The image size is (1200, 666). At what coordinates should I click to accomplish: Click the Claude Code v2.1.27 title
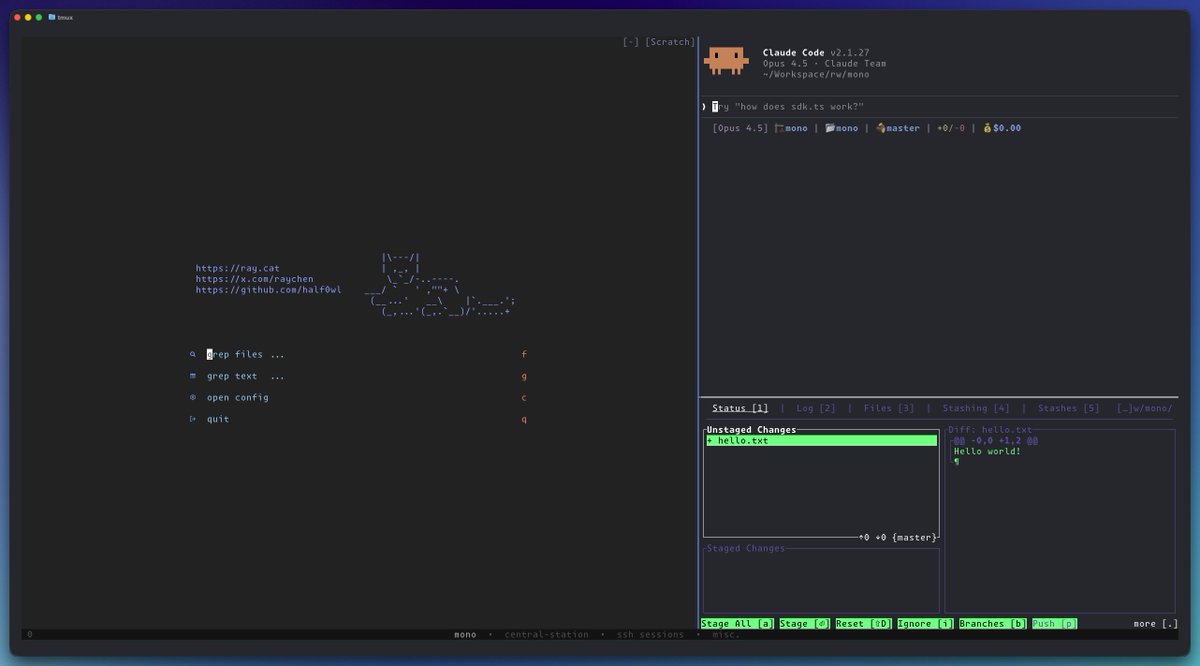(816, 52)
